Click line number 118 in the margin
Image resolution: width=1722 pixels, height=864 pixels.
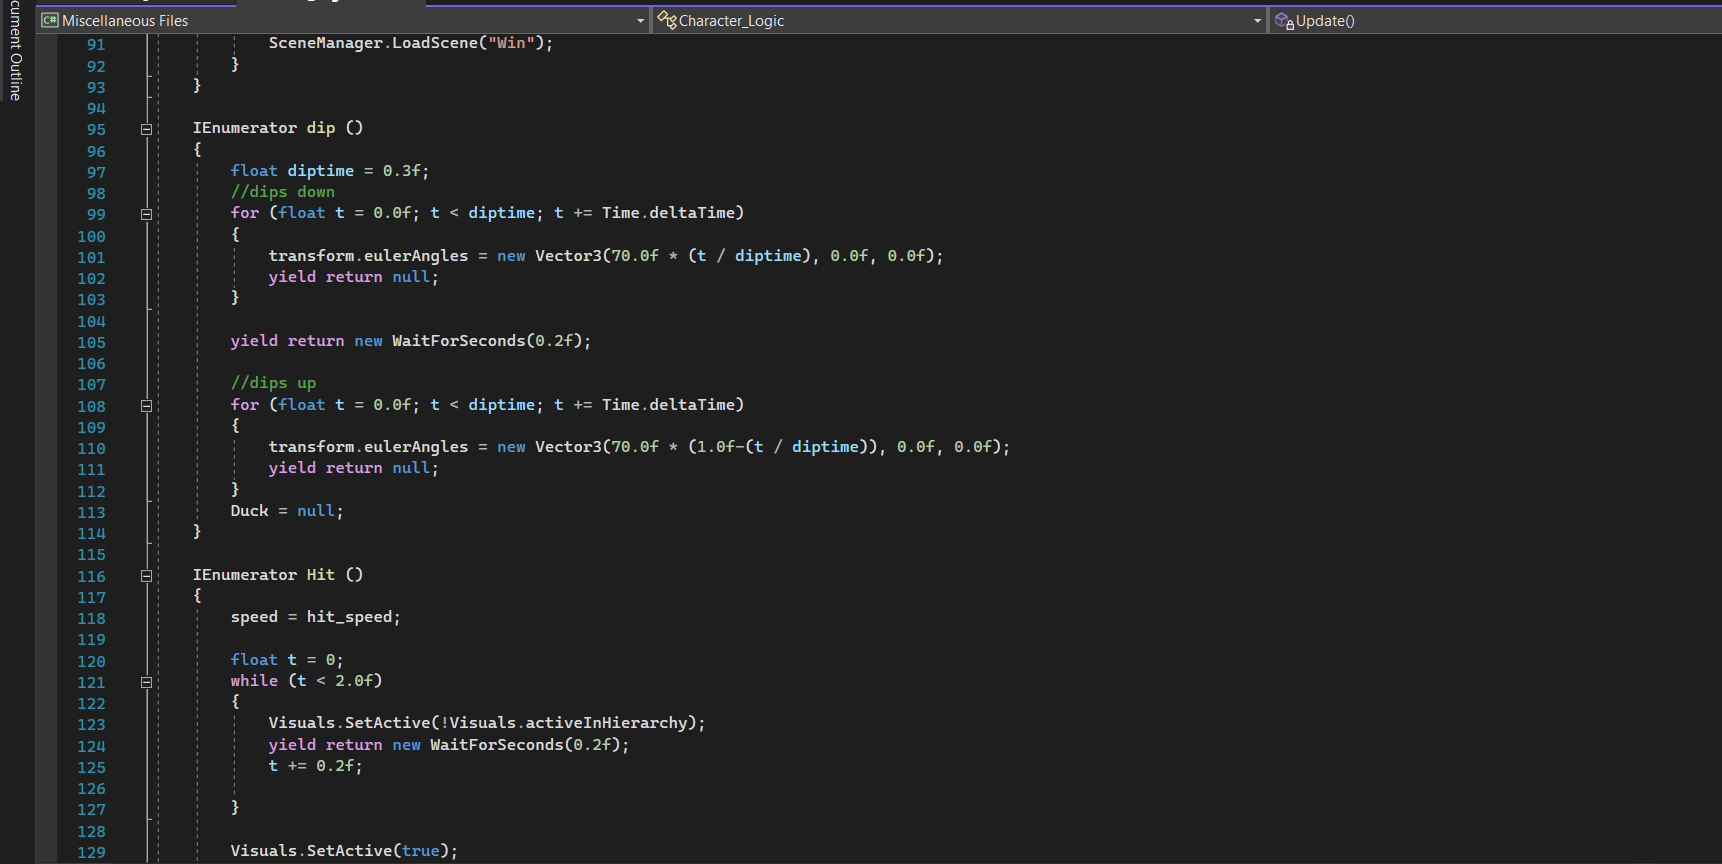point(91,618)
